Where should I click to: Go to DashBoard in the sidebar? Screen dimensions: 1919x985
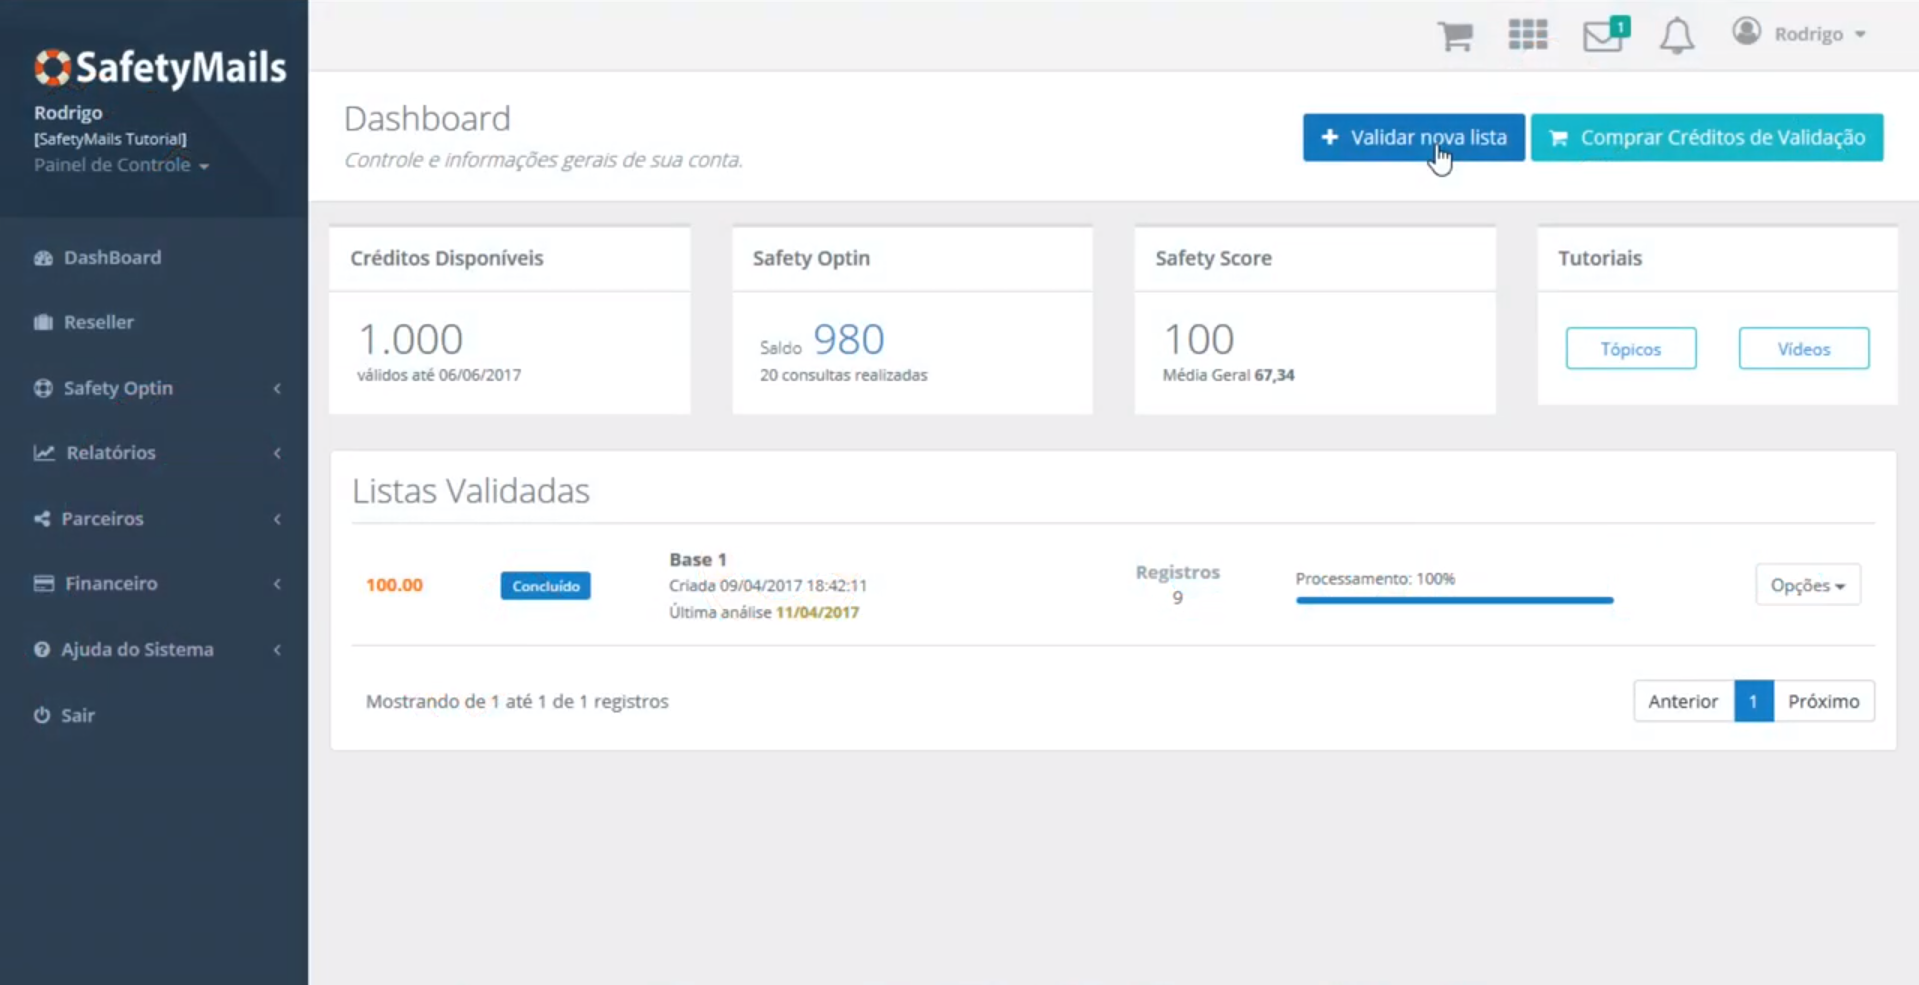112,258
